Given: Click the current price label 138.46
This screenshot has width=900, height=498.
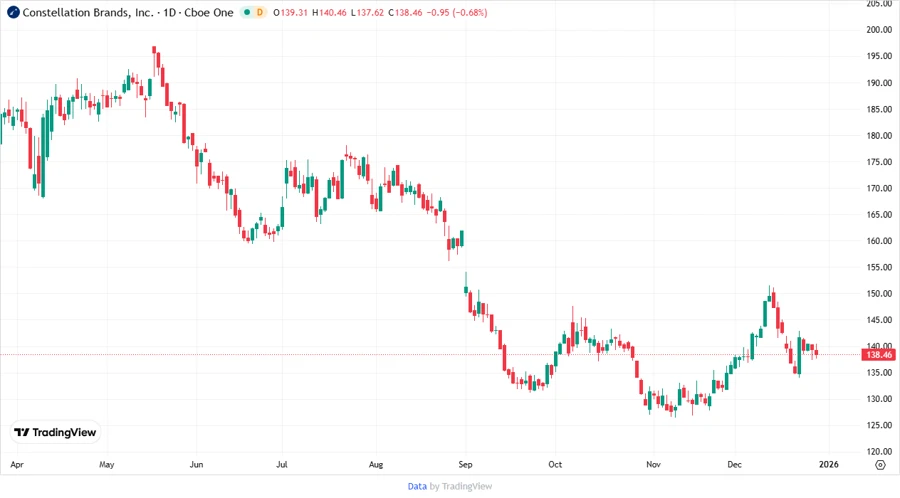Looking at the screenshot, I should click(879, 355).
